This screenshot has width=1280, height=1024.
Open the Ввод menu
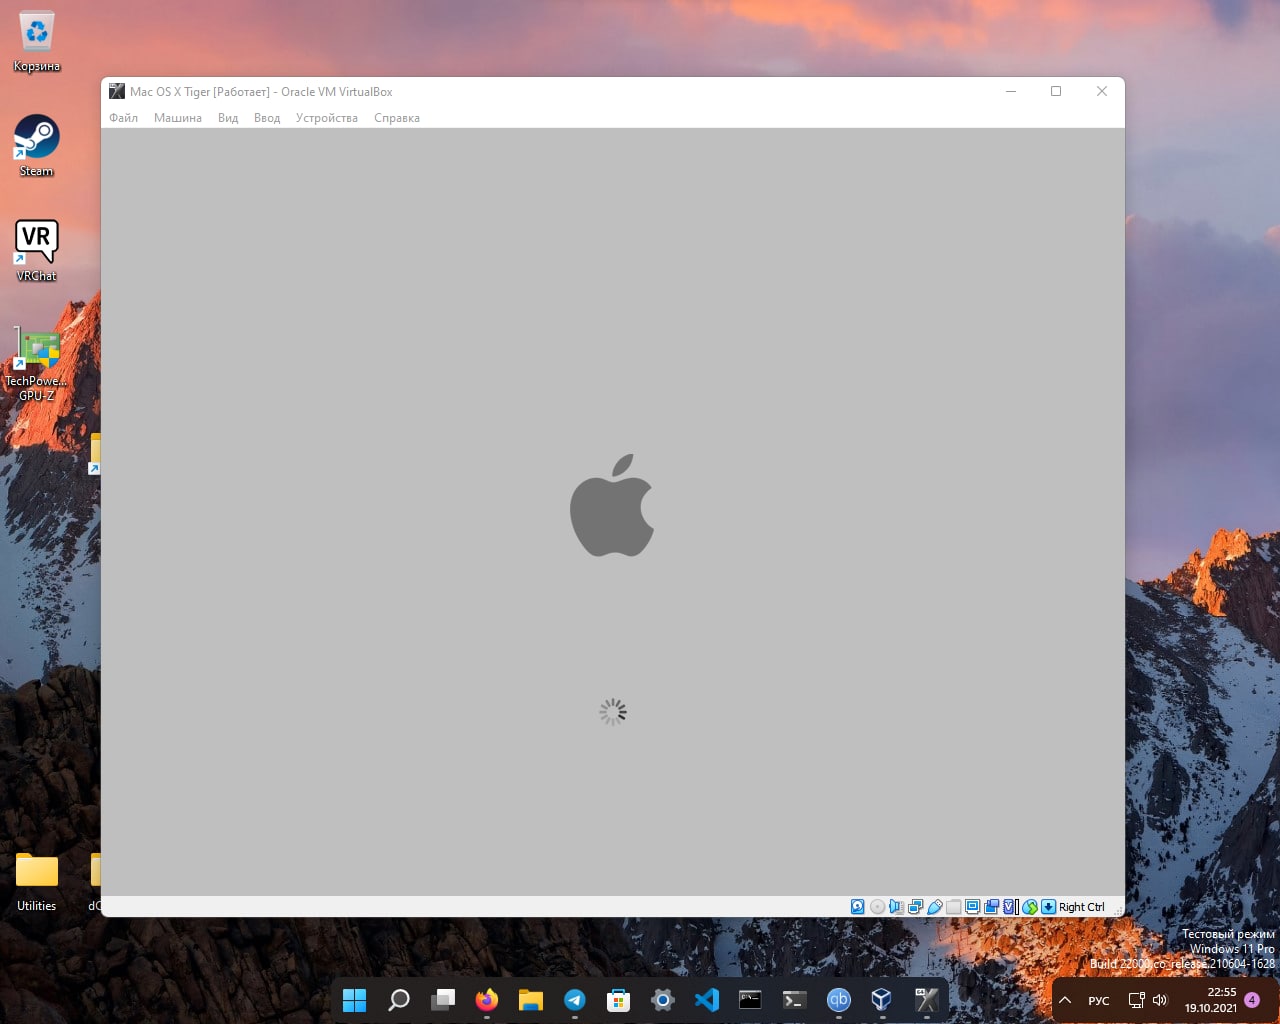click(267, 118)
